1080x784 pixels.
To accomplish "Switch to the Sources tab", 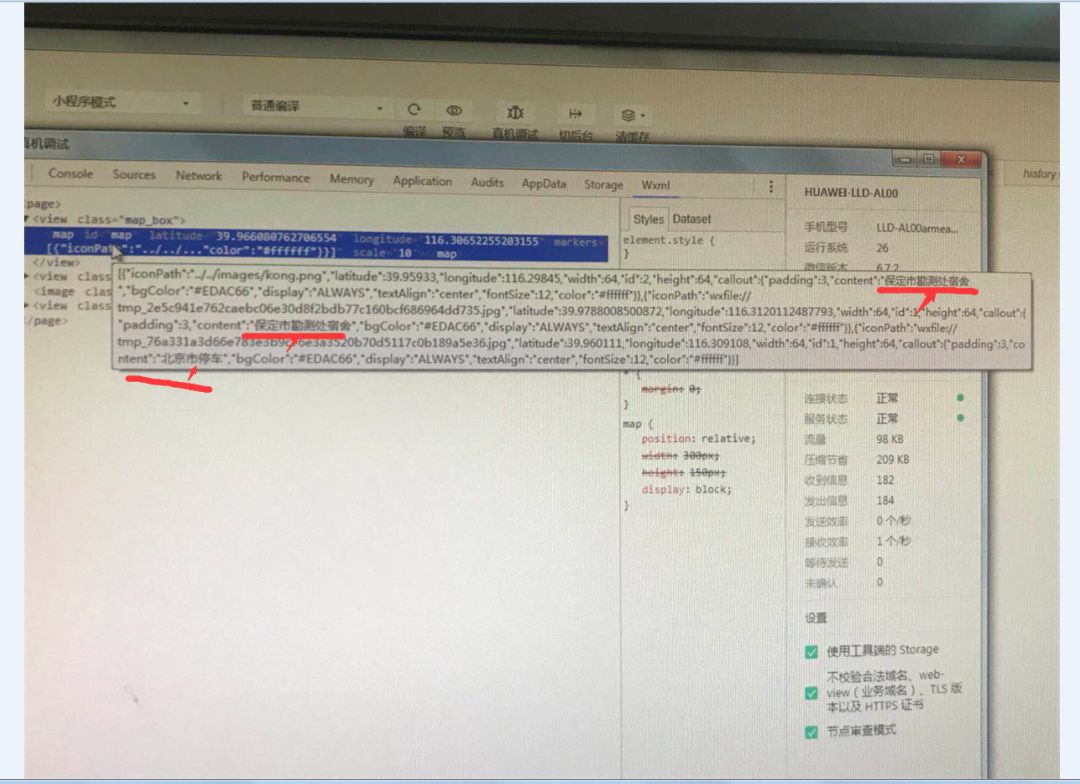I will coord(134,174).
